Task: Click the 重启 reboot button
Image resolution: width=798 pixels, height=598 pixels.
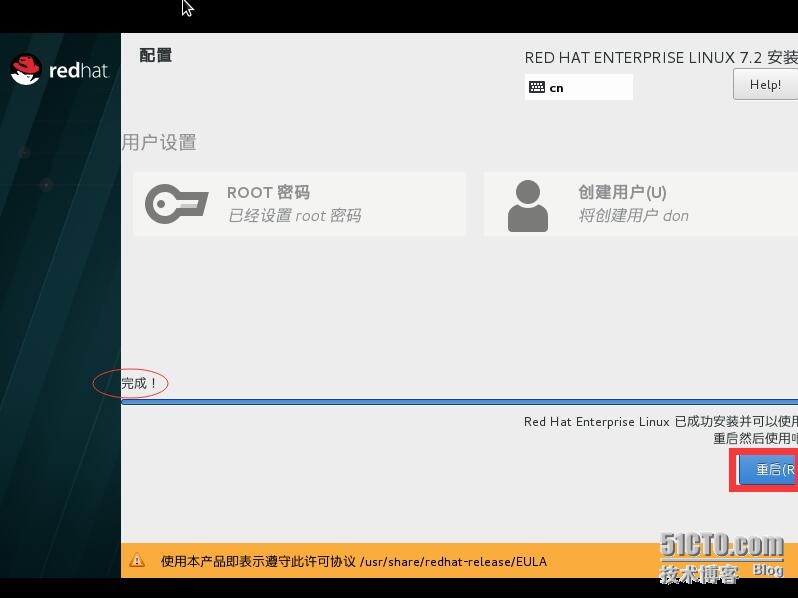Action: pos(767,469)
